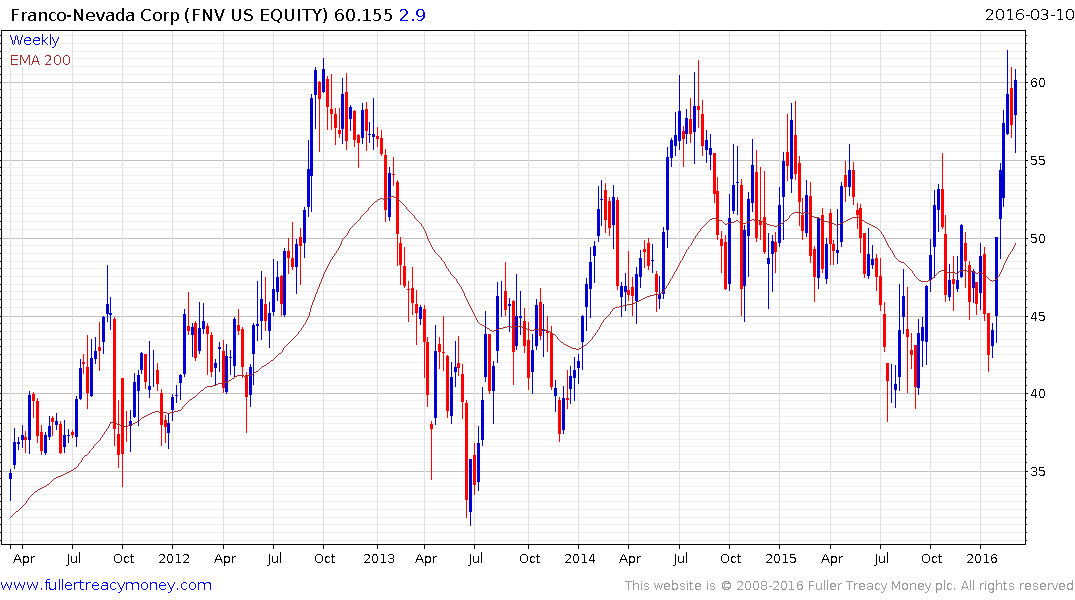Click the 2016-03-10 date label
1075x600 pixels.
coord(1029,14)
